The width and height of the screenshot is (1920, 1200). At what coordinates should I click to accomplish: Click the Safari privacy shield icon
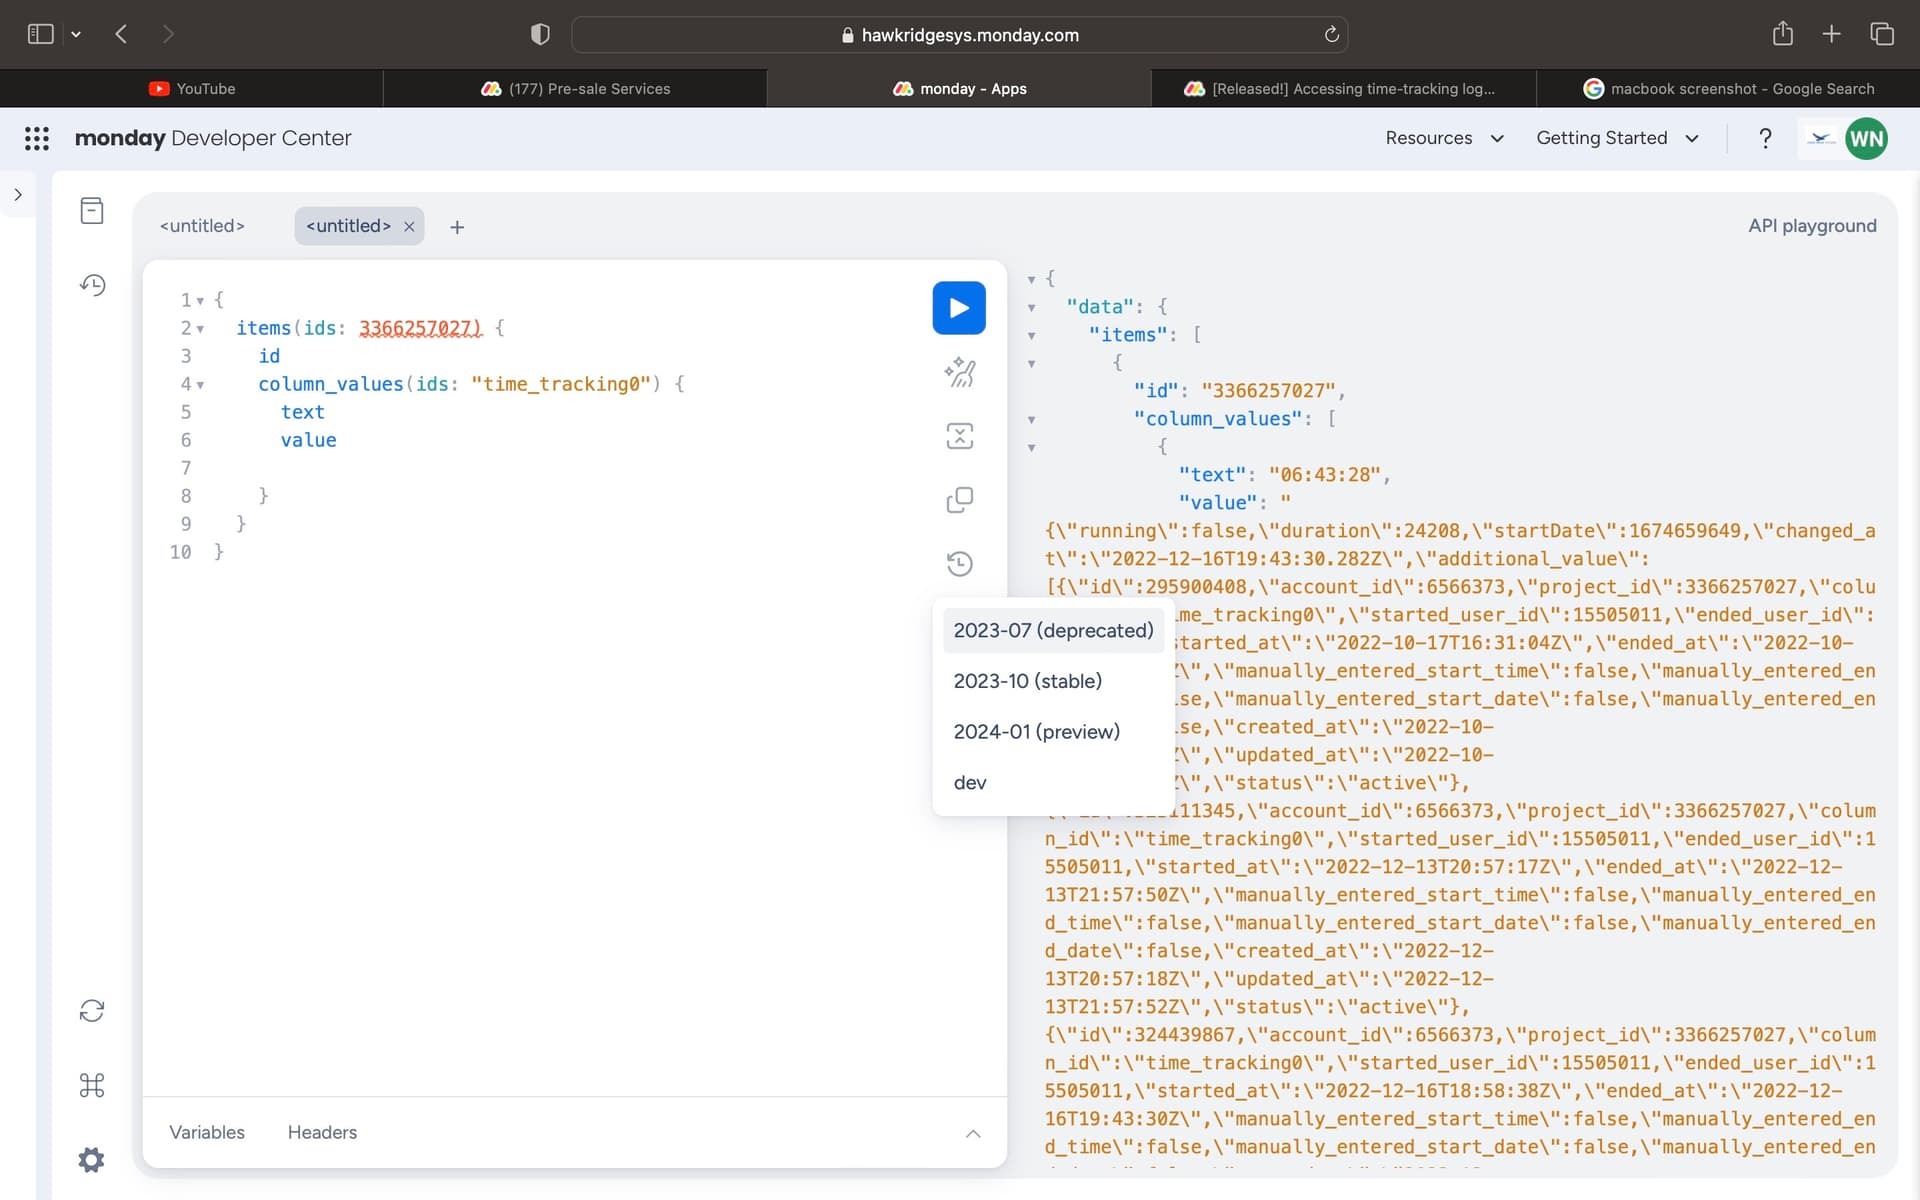point(540,35)
